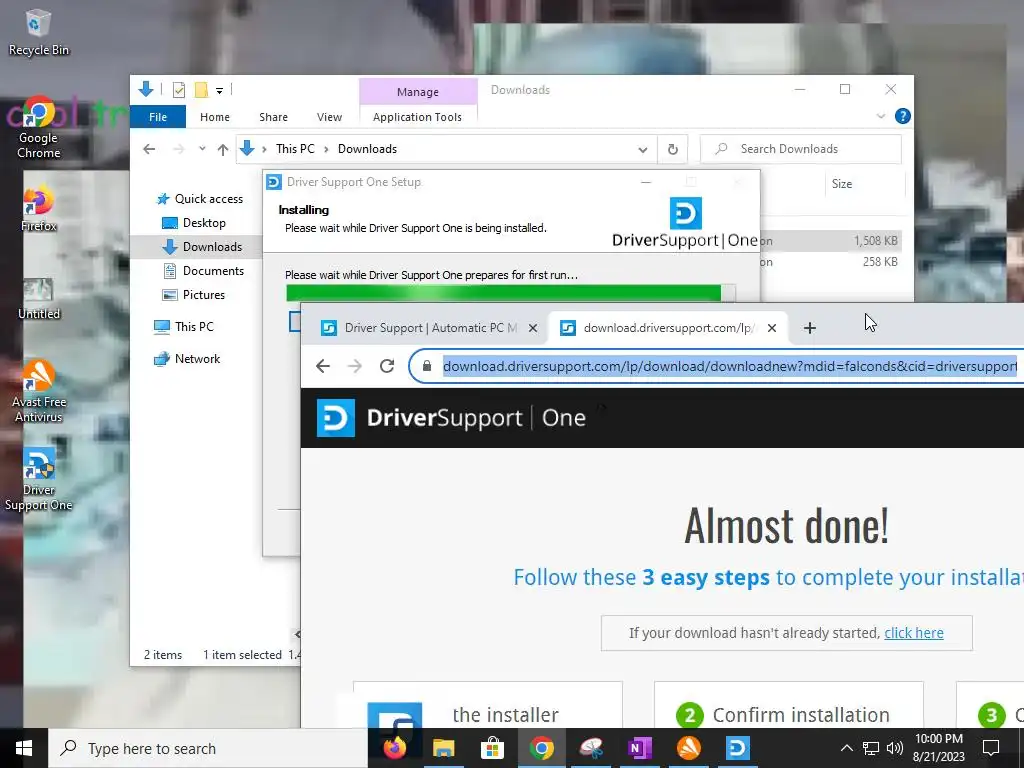Open the recent locations dropdown in Explorer
The image size is (1024, 768).
202,149
